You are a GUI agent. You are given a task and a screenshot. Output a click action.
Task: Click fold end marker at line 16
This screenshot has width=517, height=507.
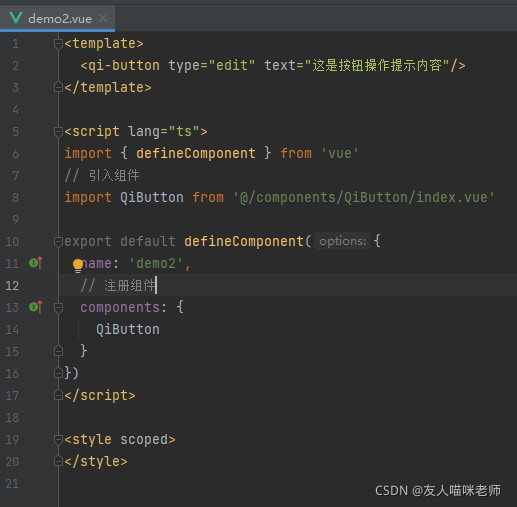pos(58,373)
